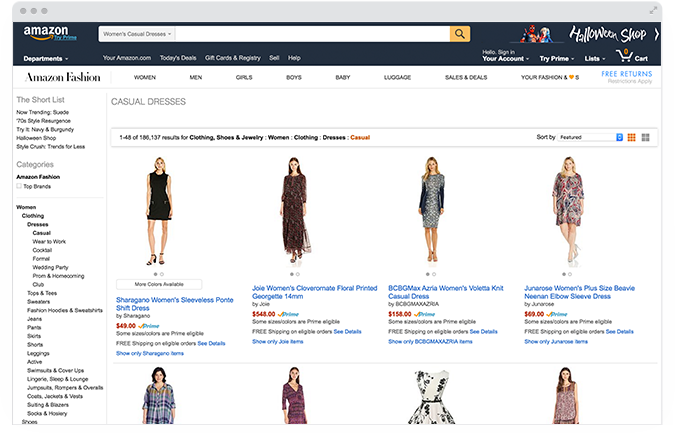The image size is (675, 433).
Task: Open Junarose Women's Plus Size Beavie title
Action: 579,292
